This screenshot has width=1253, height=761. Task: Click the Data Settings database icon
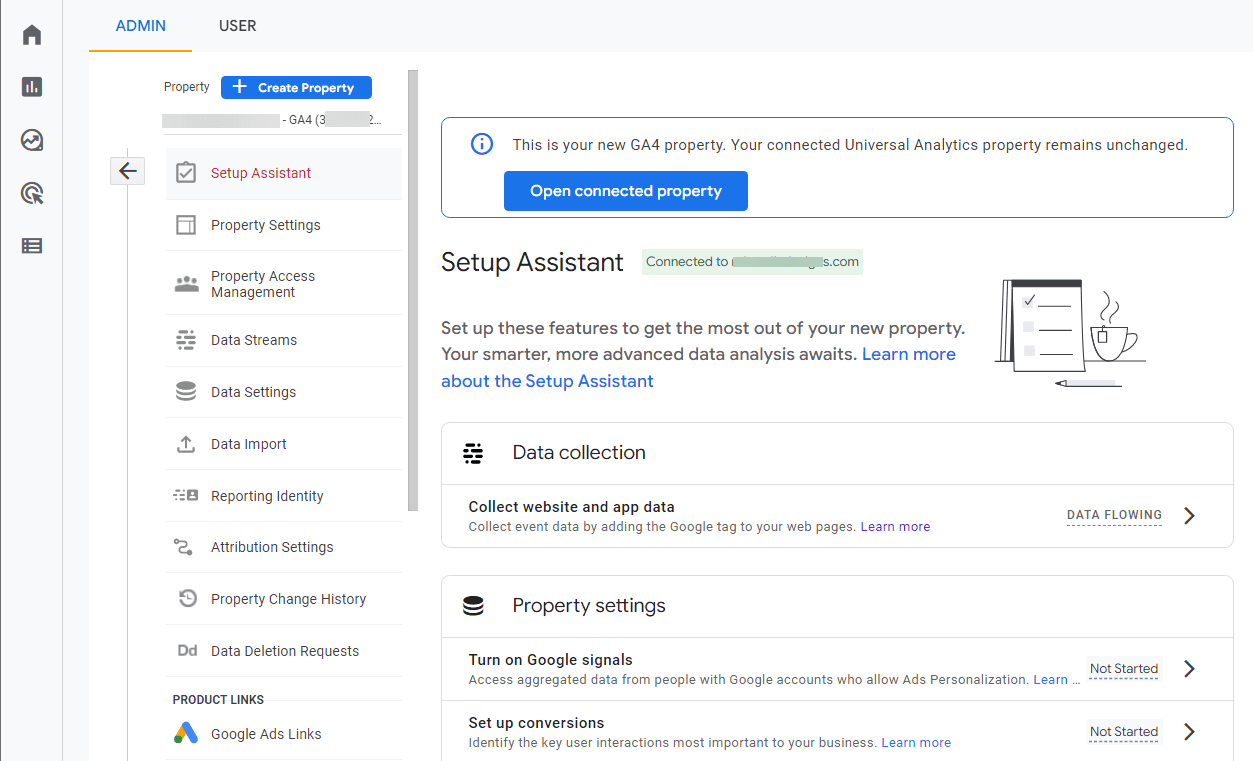tap(186, 392)
